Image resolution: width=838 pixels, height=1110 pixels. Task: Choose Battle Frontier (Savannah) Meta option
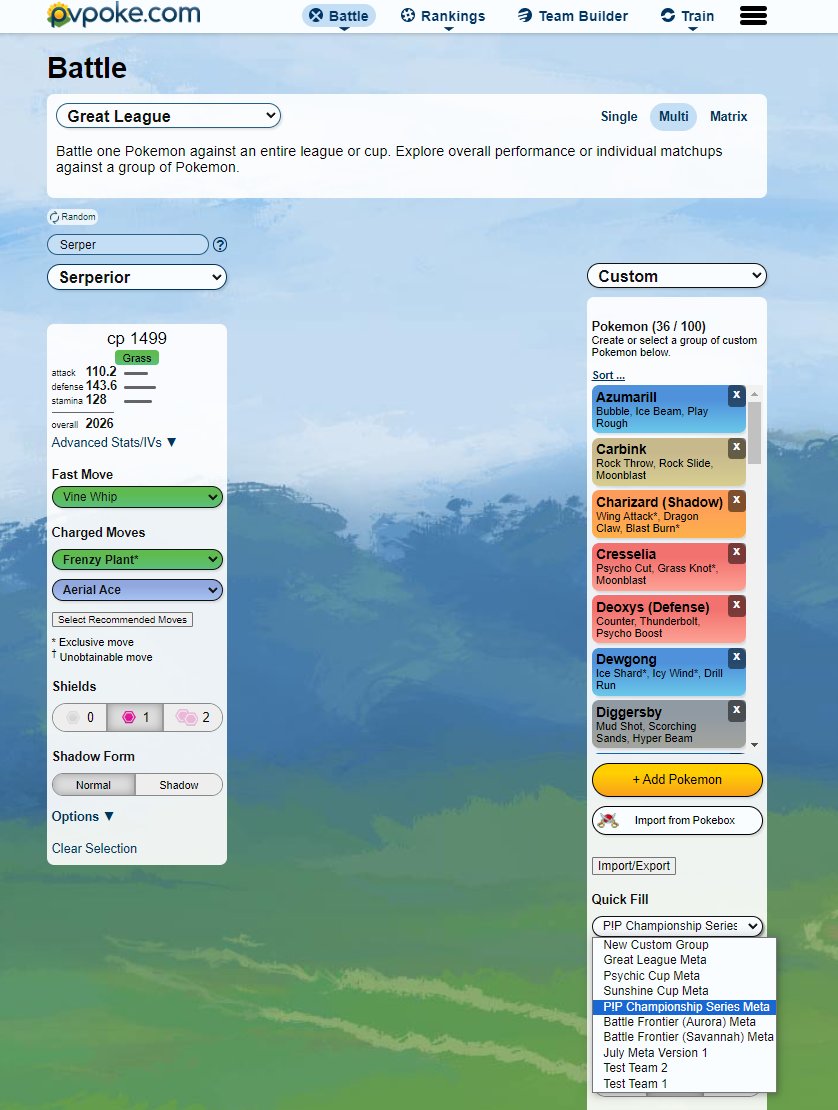click(684, 1037)
